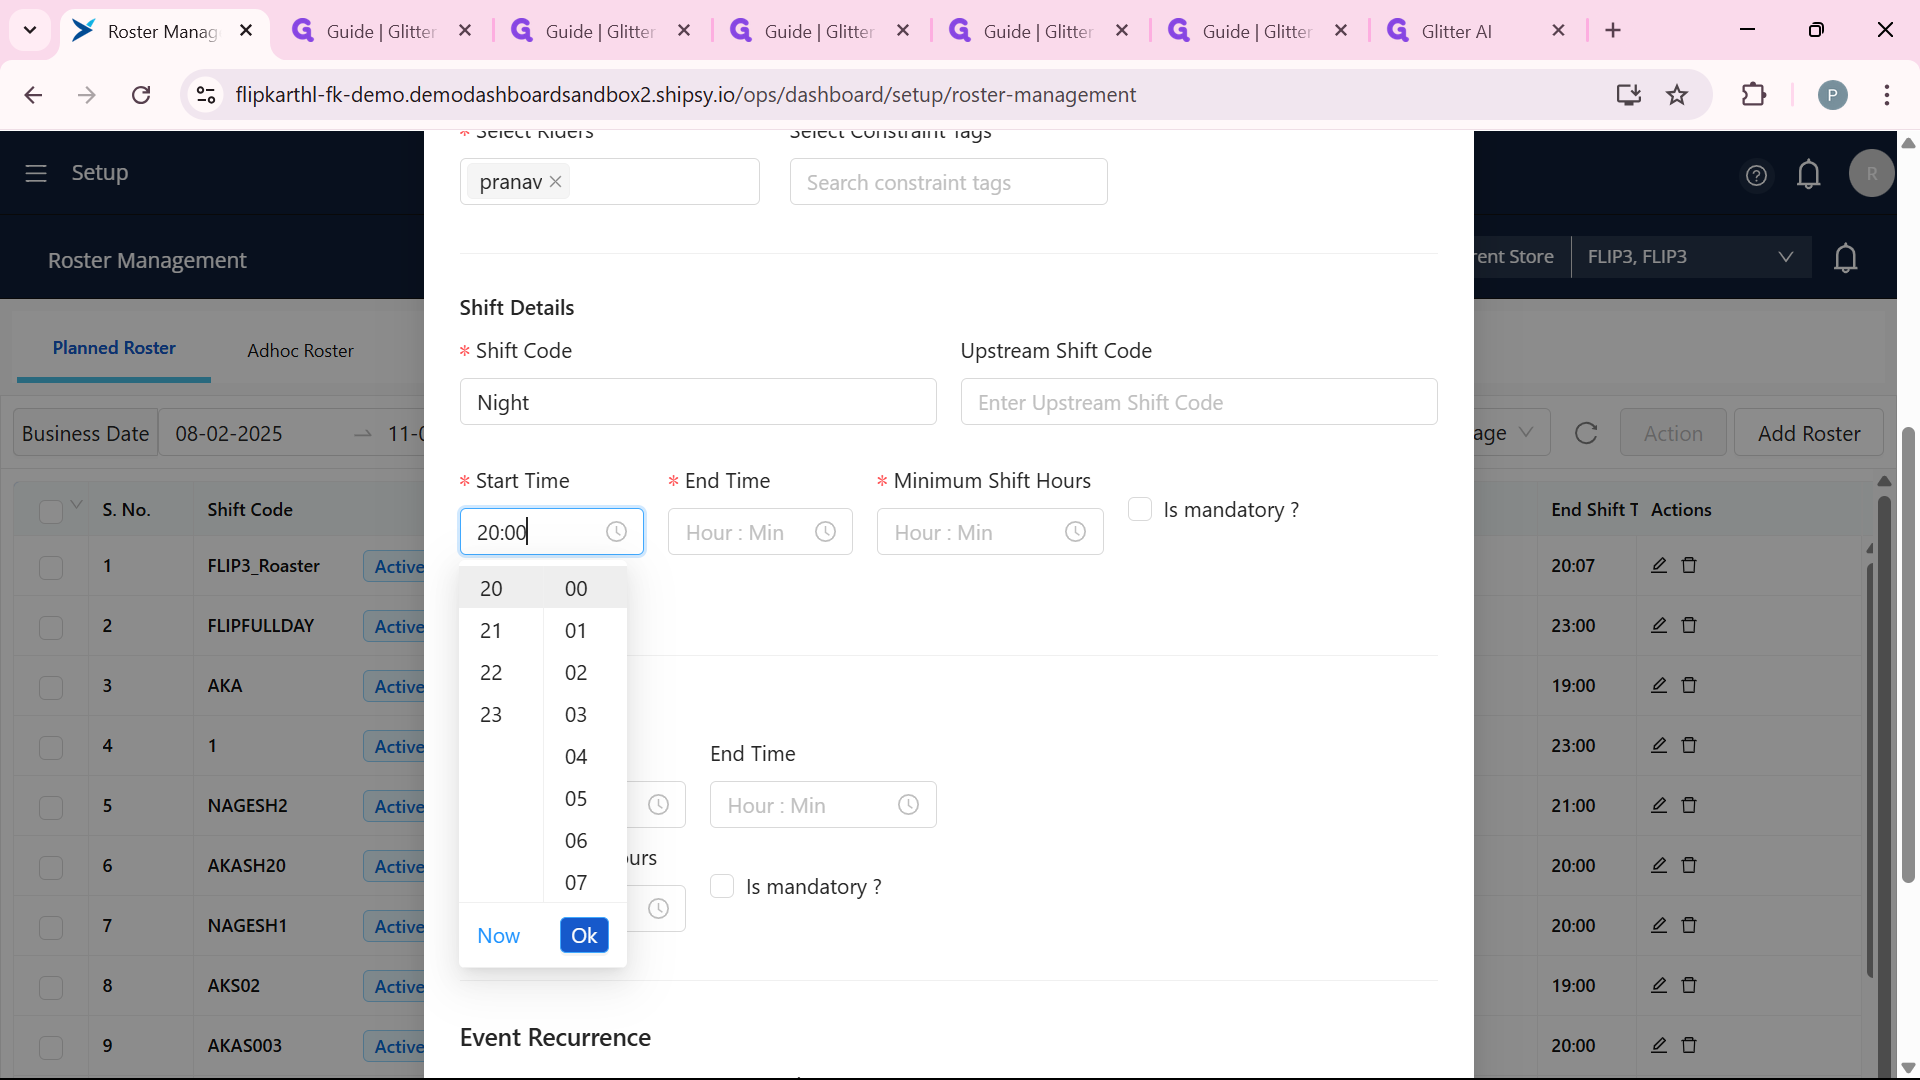Select all rows via header checkbox
Screen dimensions: 1920x1080
click(51, 511)
